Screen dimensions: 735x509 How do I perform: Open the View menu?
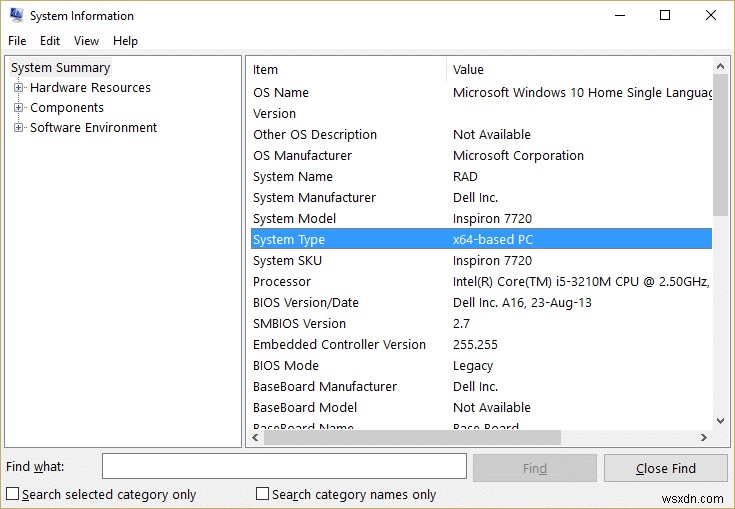(86, 41)
